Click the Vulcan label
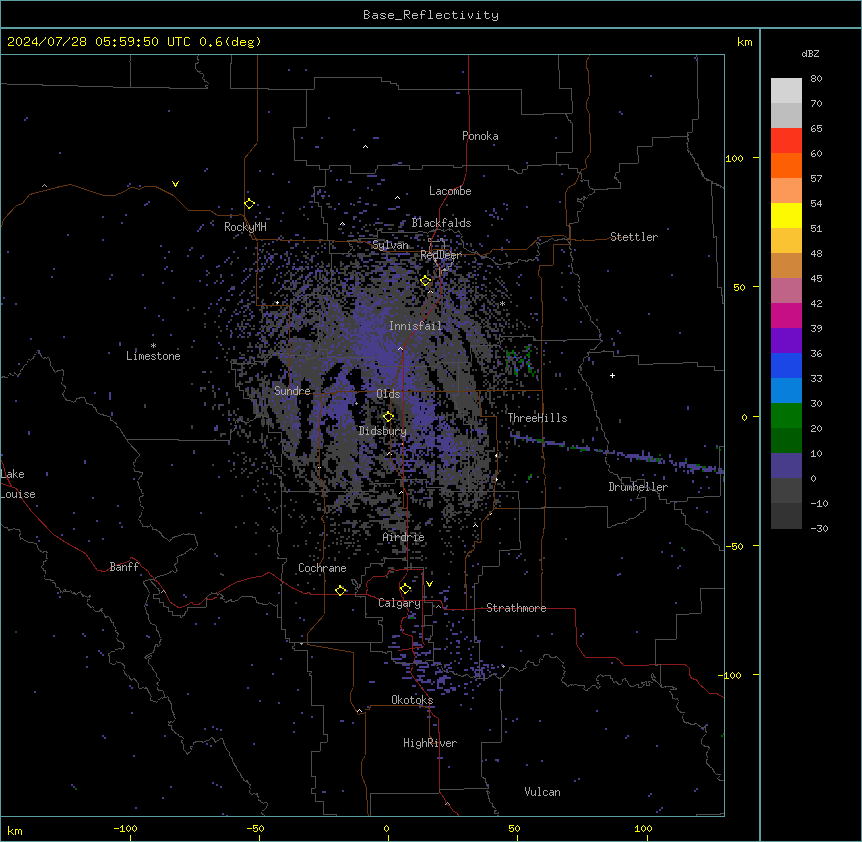The width and height of the screenshot is (862, 842). pyautogui.click(x=543, y=792)
